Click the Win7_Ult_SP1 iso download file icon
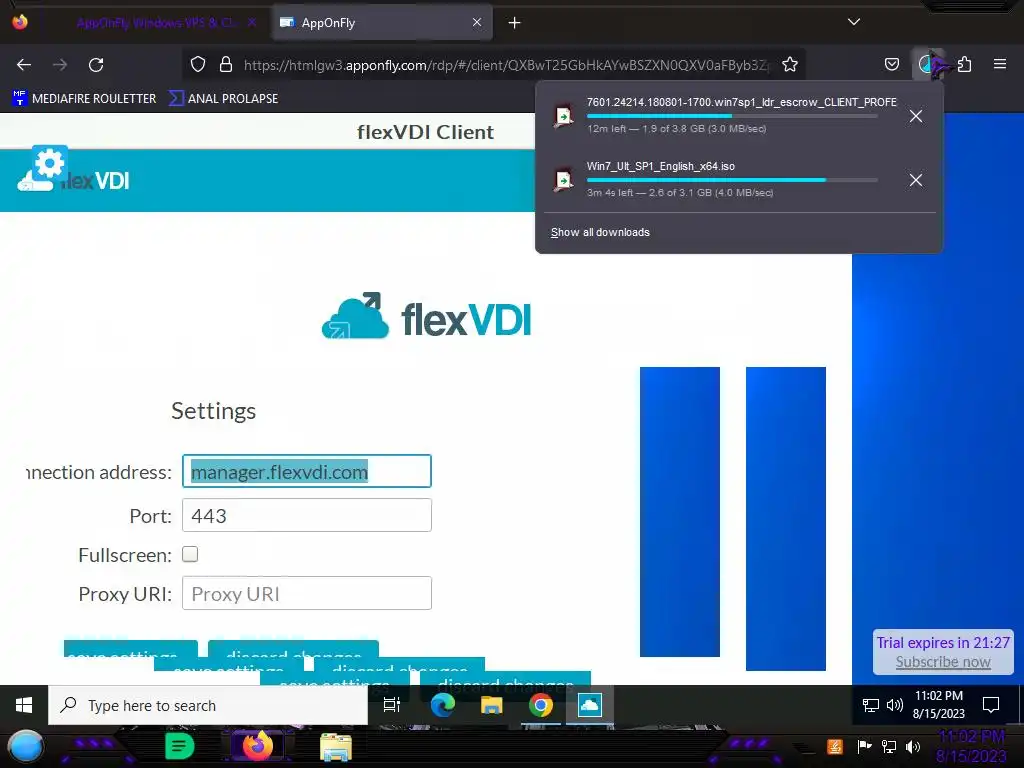Screen dimensions: 1024x768 pyautogui.click(x=564, y=180)
